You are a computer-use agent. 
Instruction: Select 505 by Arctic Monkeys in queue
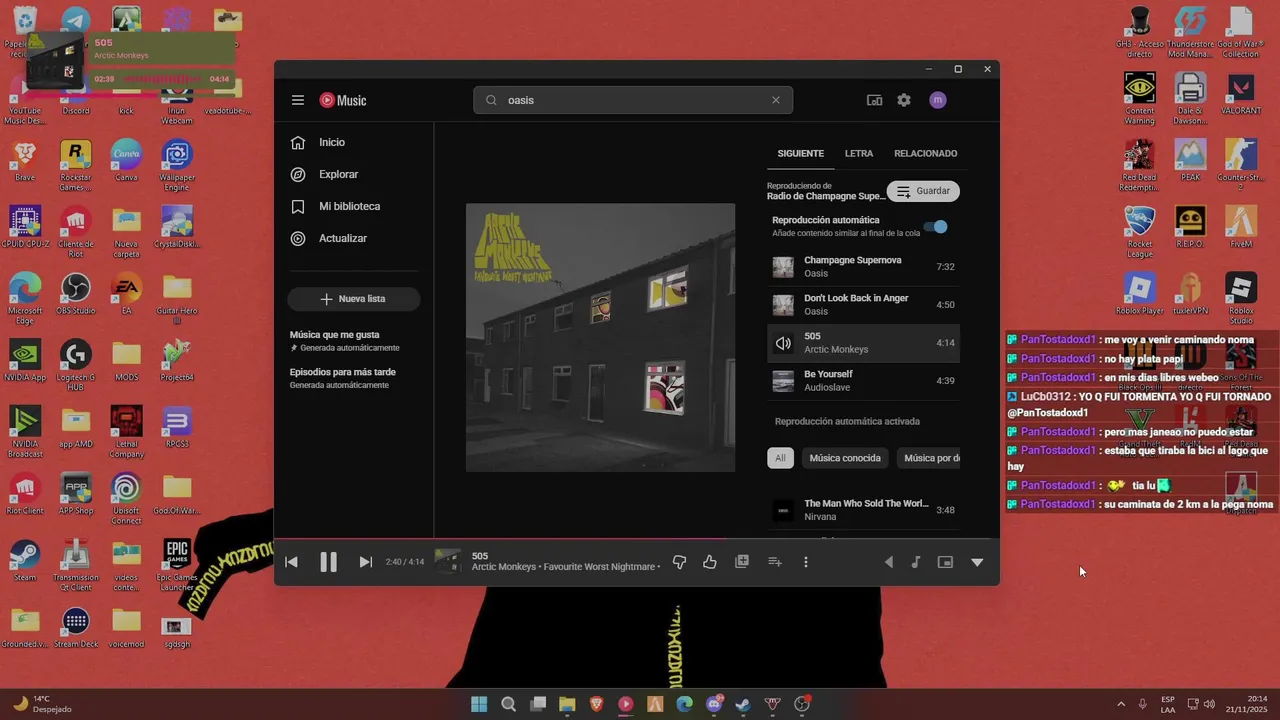(x=863, y=343)
